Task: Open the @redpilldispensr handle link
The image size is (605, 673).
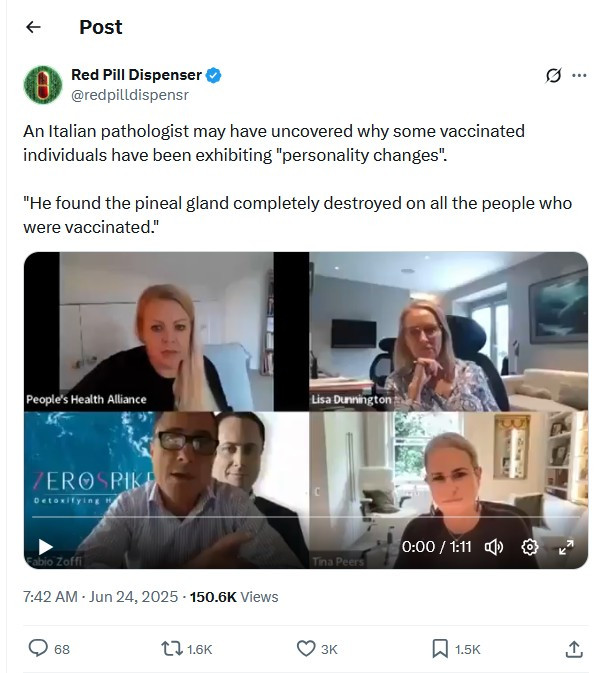Action: tap(130, 95)
